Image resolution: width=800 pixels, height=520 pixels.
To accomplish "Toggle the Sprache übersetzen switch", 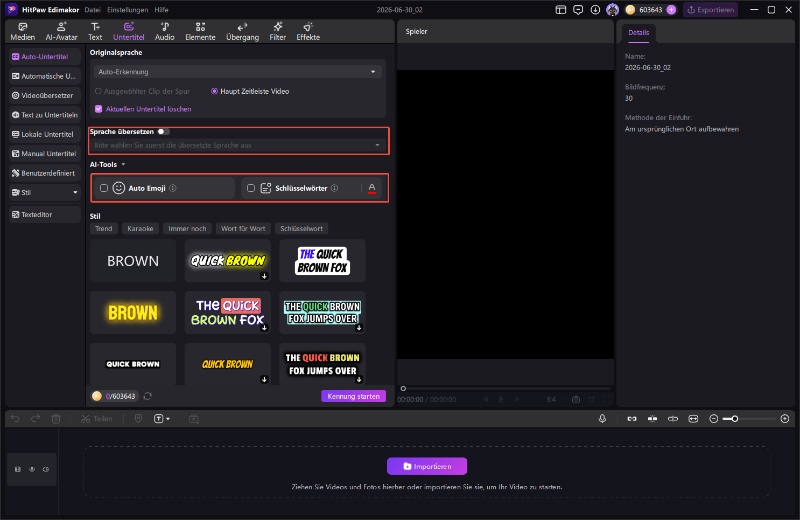I will 163,132.
